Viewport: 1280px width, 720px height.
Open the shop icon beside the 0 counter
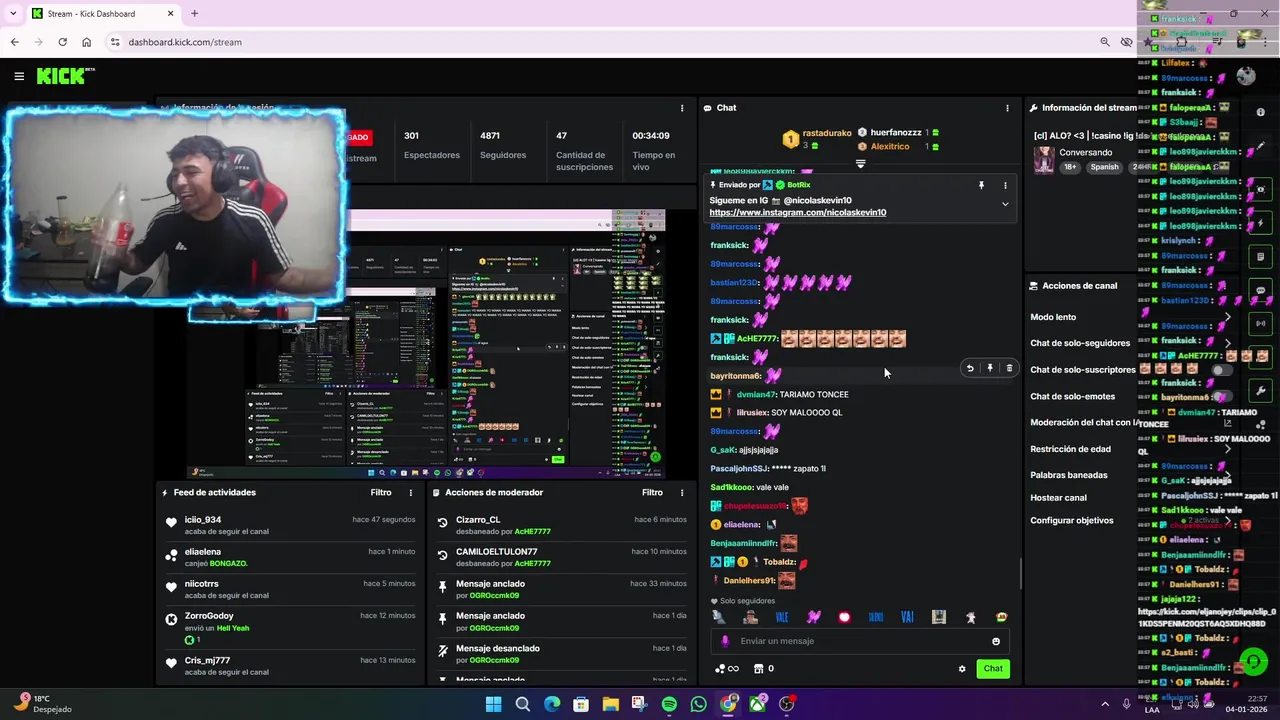758,669
